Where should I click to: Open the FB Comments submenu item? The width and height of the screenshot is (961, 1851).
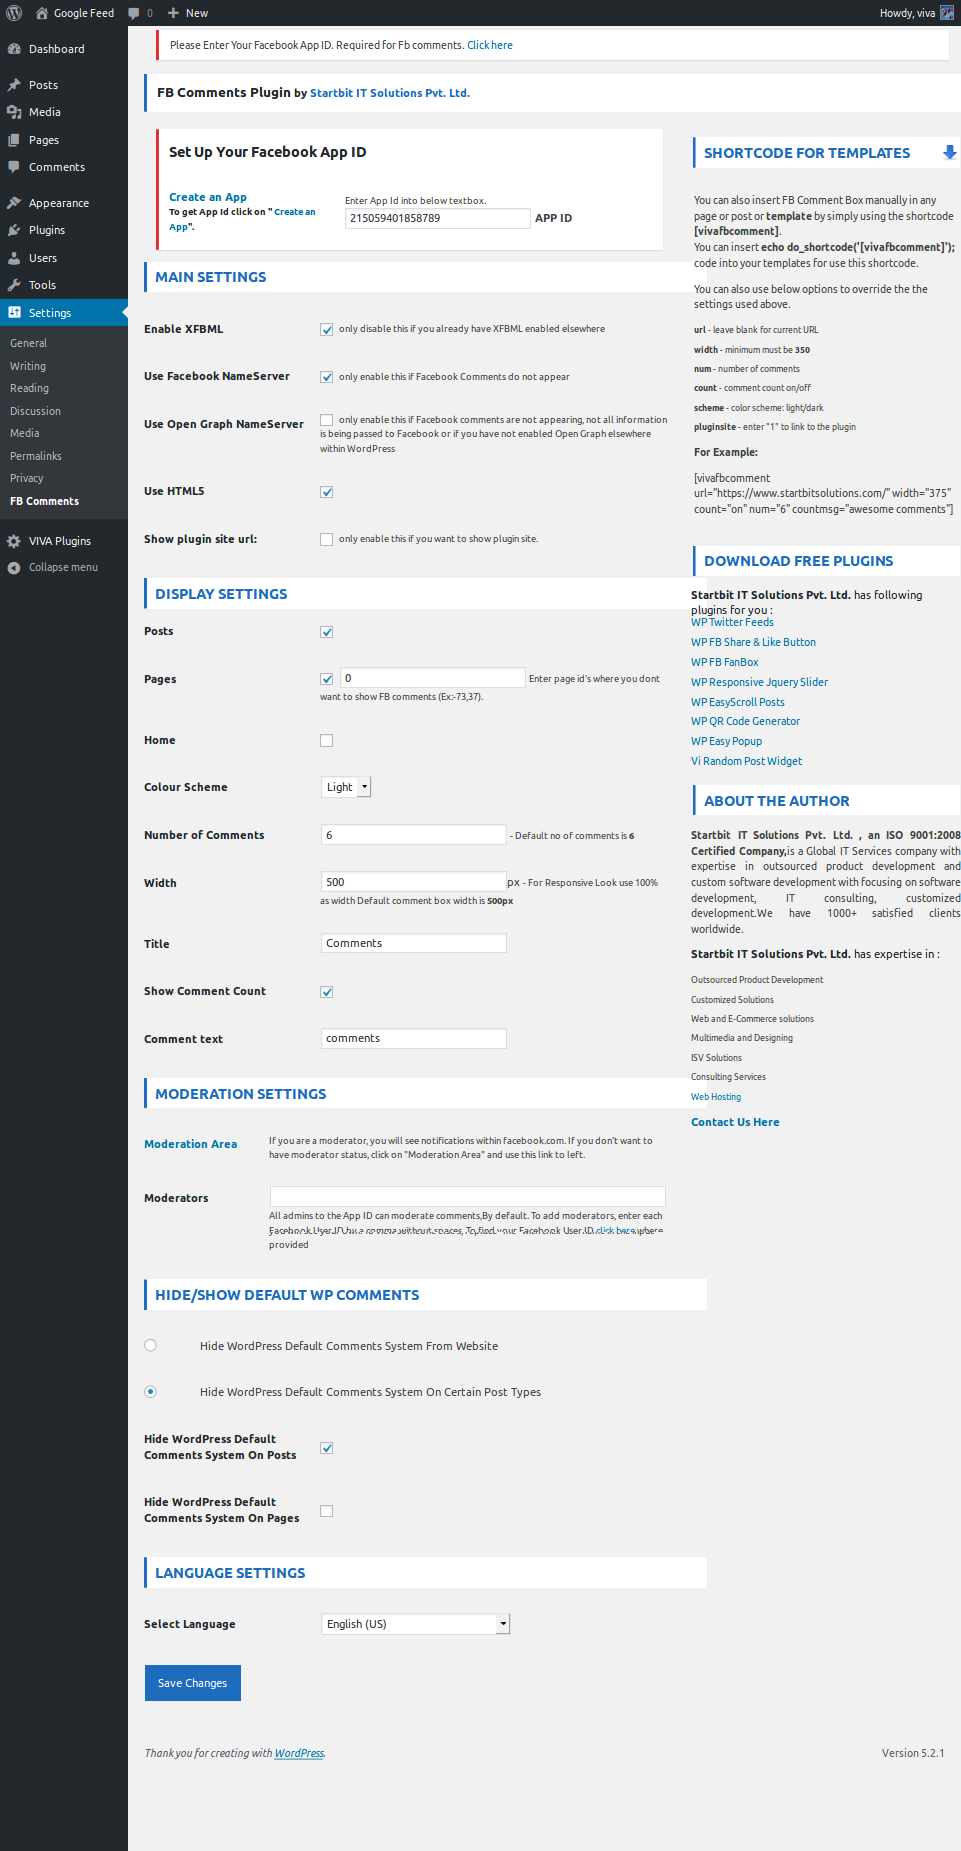point(44,501)
